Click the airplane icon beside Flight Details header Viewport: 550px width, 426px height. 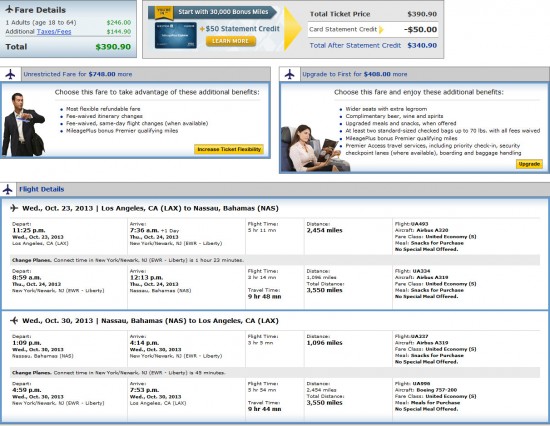(x=7, y=189)
